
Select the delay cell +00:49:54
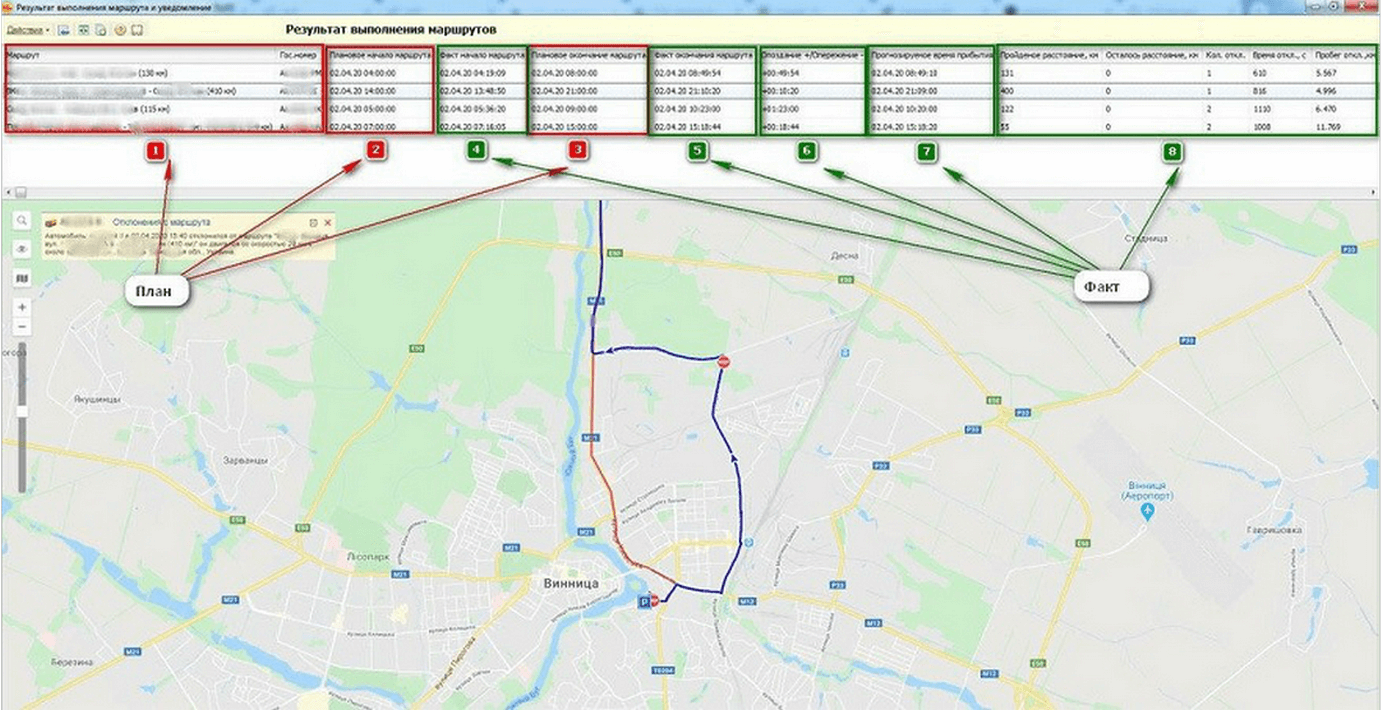[812, 73]
